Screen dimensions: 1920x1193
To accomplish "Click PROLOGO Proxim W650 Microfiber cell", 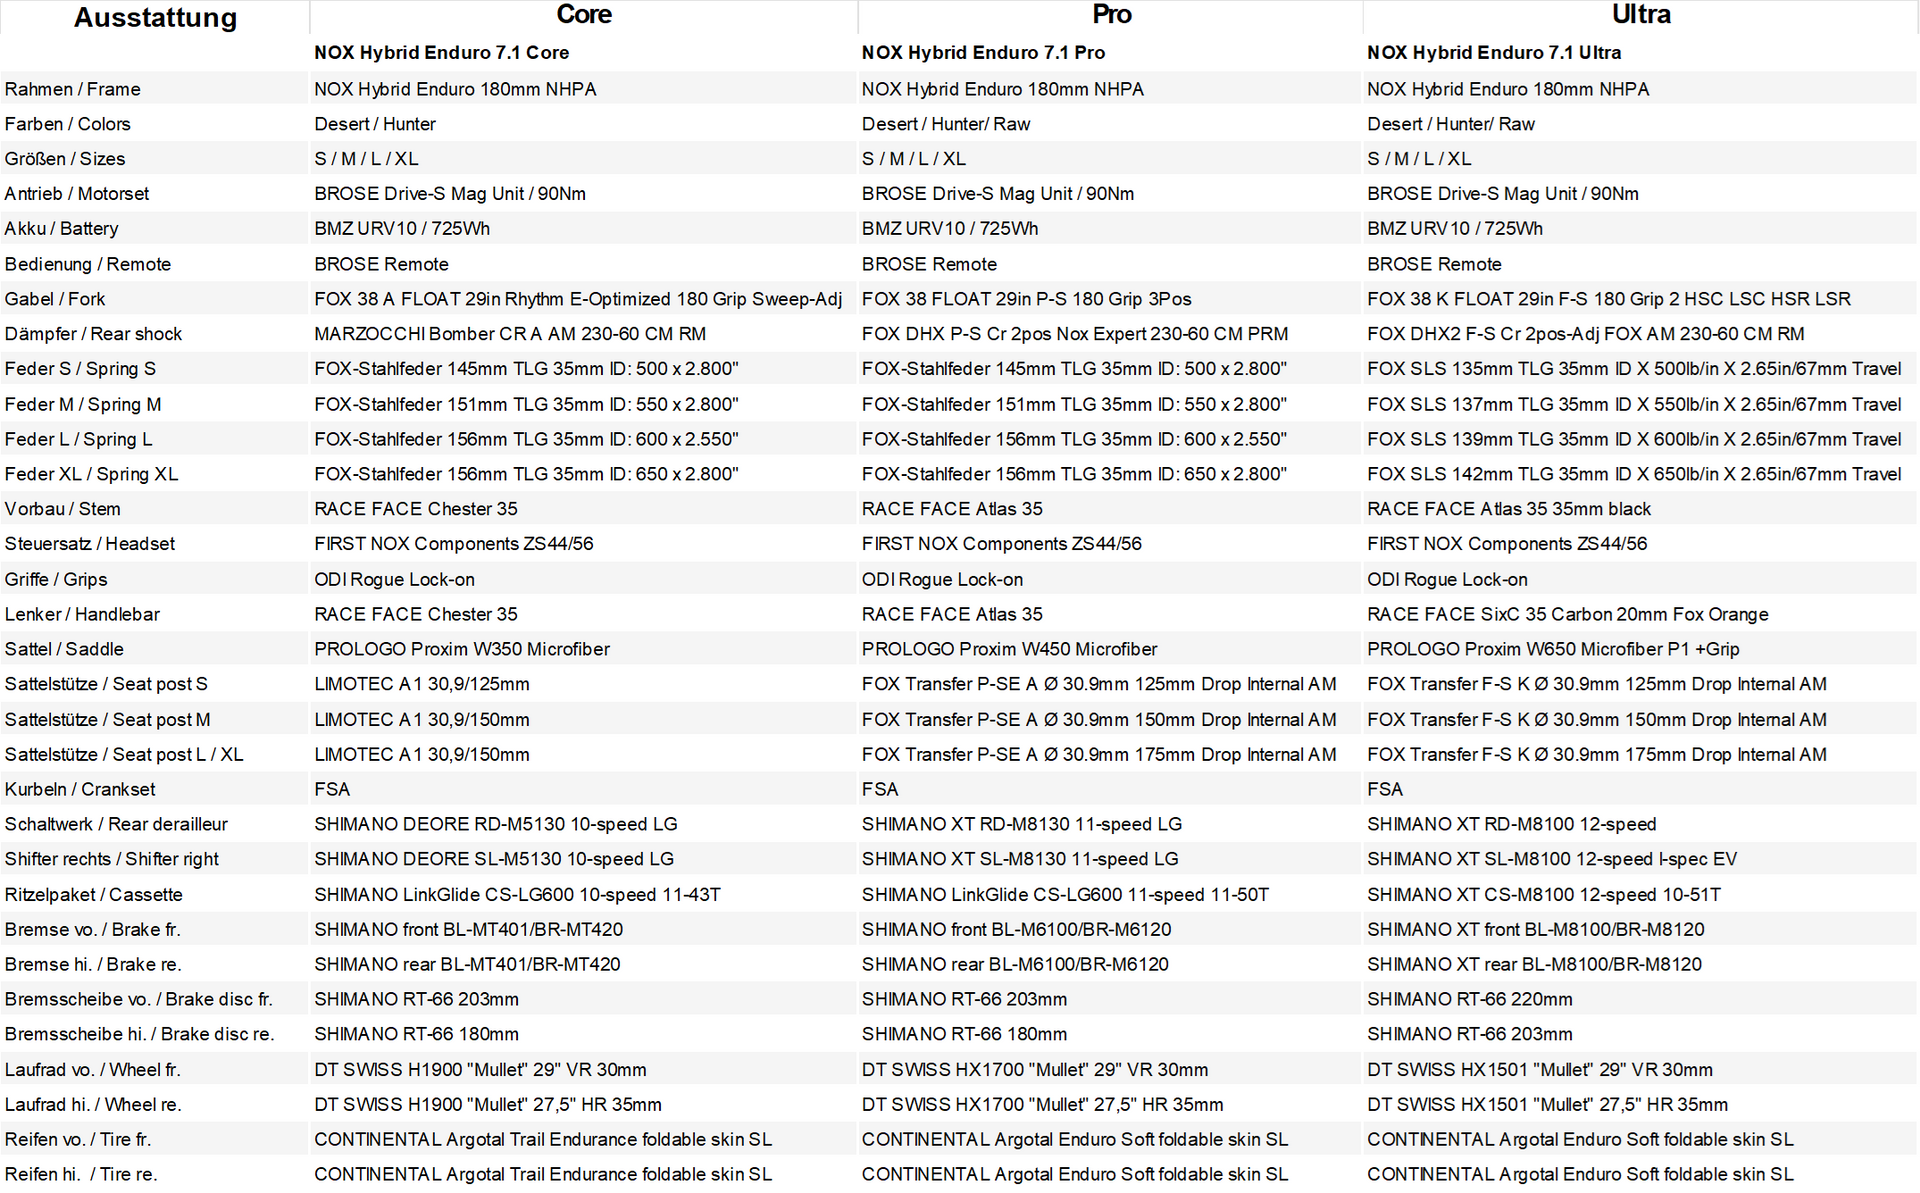I will pyautogui.click(x=1554, y=650).
